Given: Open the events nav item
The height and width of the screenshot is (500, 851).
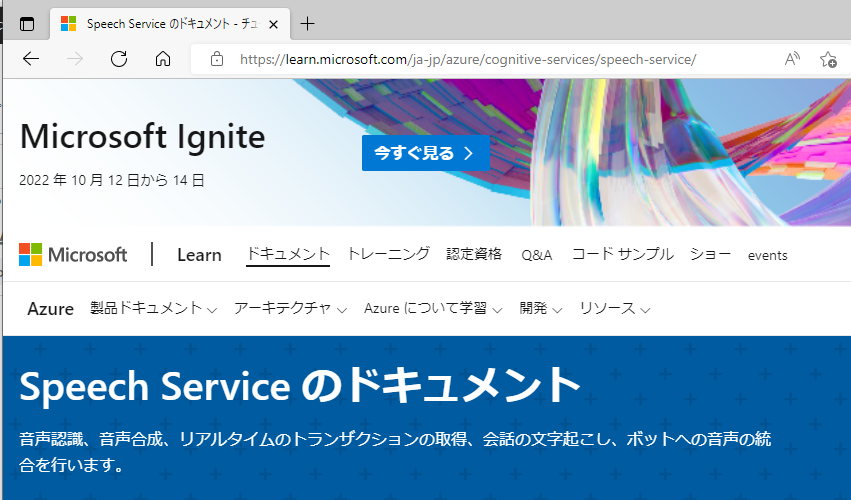Looking at the screenshot, I should pos(767,255).
